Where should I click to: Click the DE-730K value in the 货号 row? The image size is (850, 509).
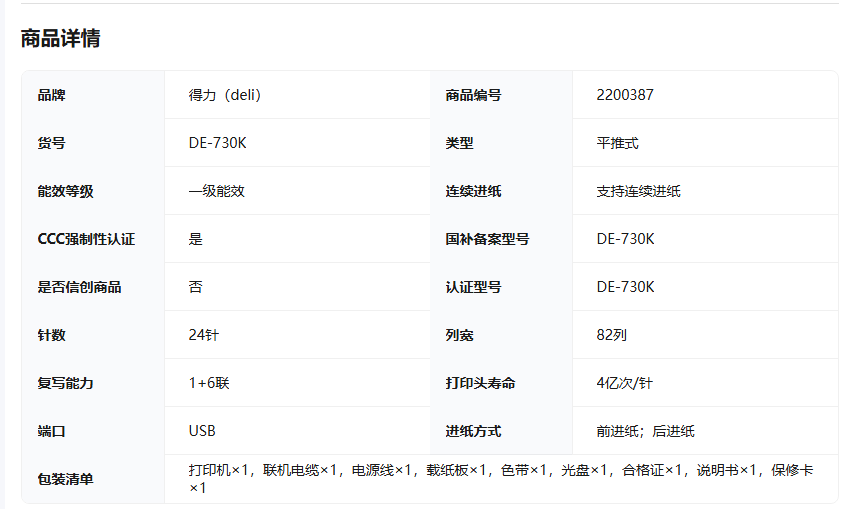click(x=217, y=143)
